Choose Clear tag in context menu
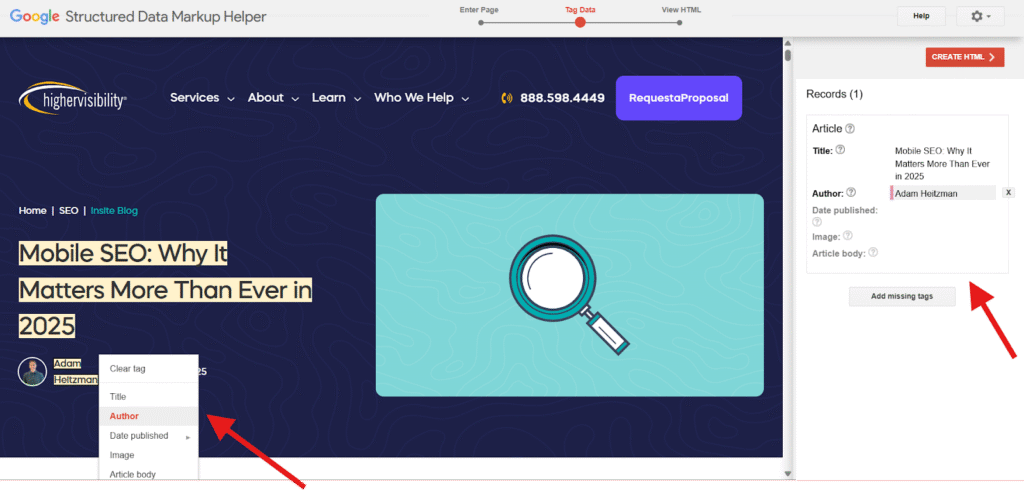The width and height of the screenshot is (1024, 490). [x=148, y=368]
